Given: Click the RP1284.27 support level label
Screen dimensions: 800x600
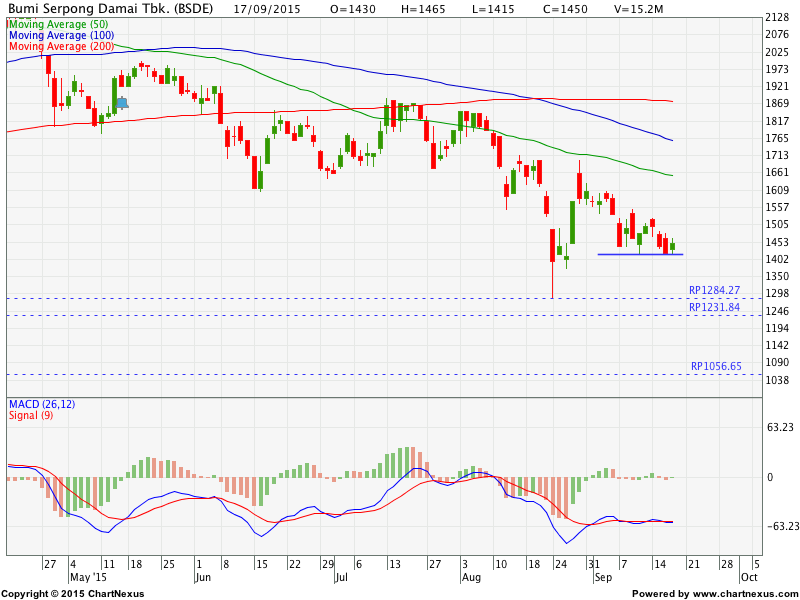Looking at the screenshot, I should (714, 290).
